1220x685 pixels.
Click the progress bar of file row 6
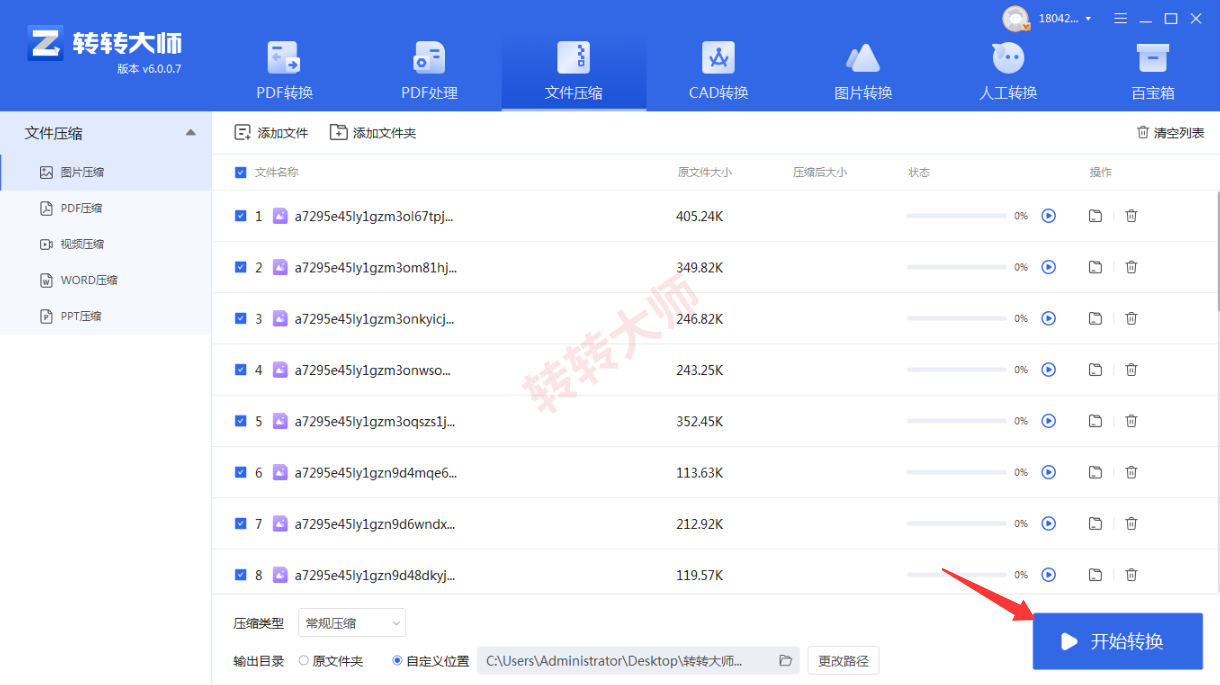956,472
